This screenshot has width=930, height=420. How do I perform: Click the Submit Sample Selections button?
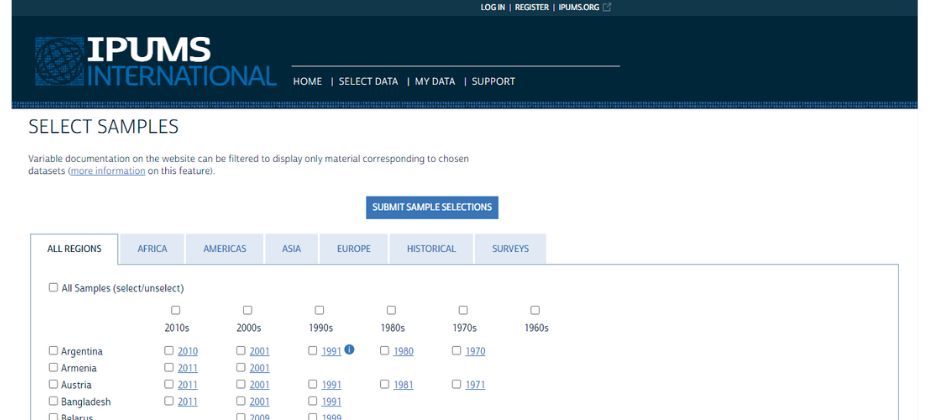tap(432, 208)
